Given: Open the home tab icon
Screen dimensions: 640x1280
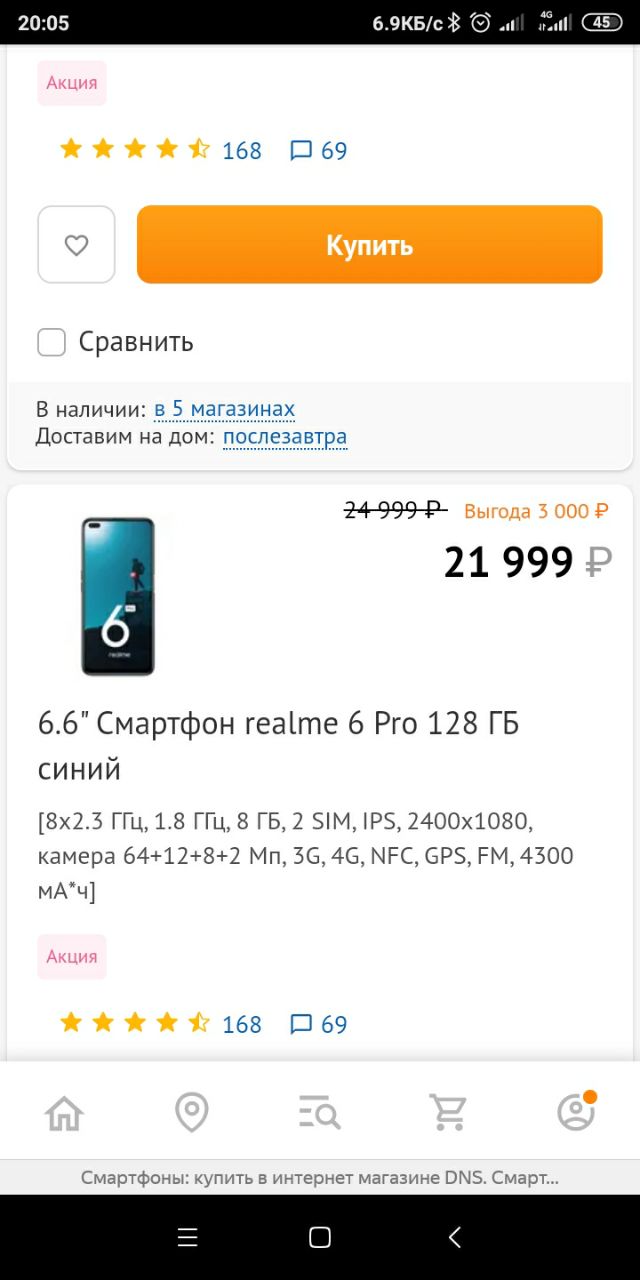Looking at the screenshot, I should (64, 1112).
